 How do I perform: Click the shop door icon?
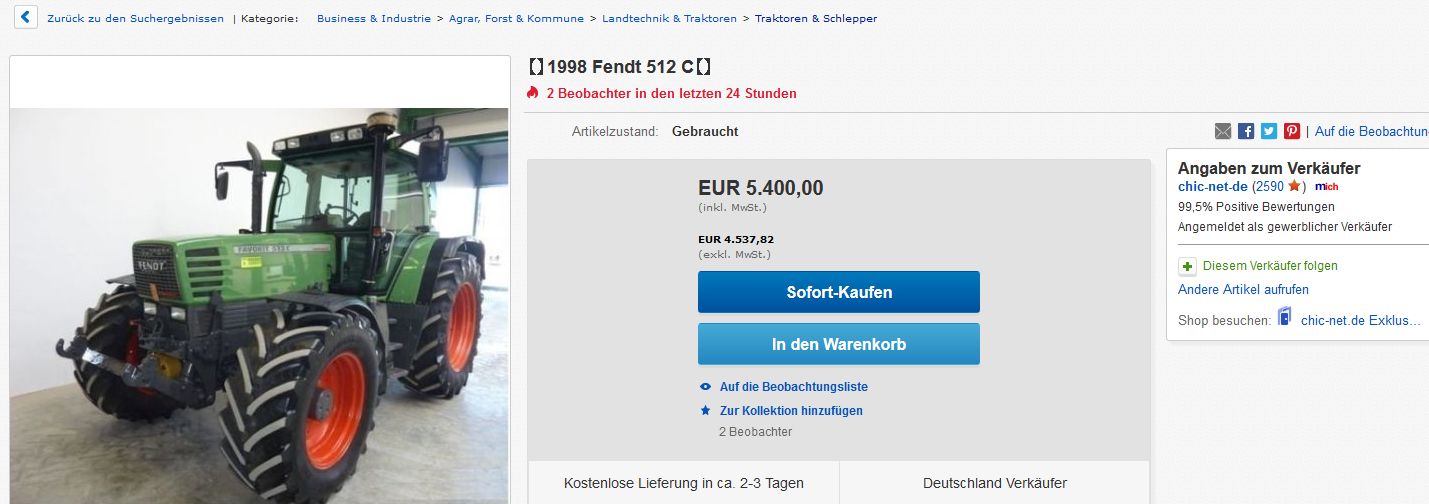[1285, 317]
